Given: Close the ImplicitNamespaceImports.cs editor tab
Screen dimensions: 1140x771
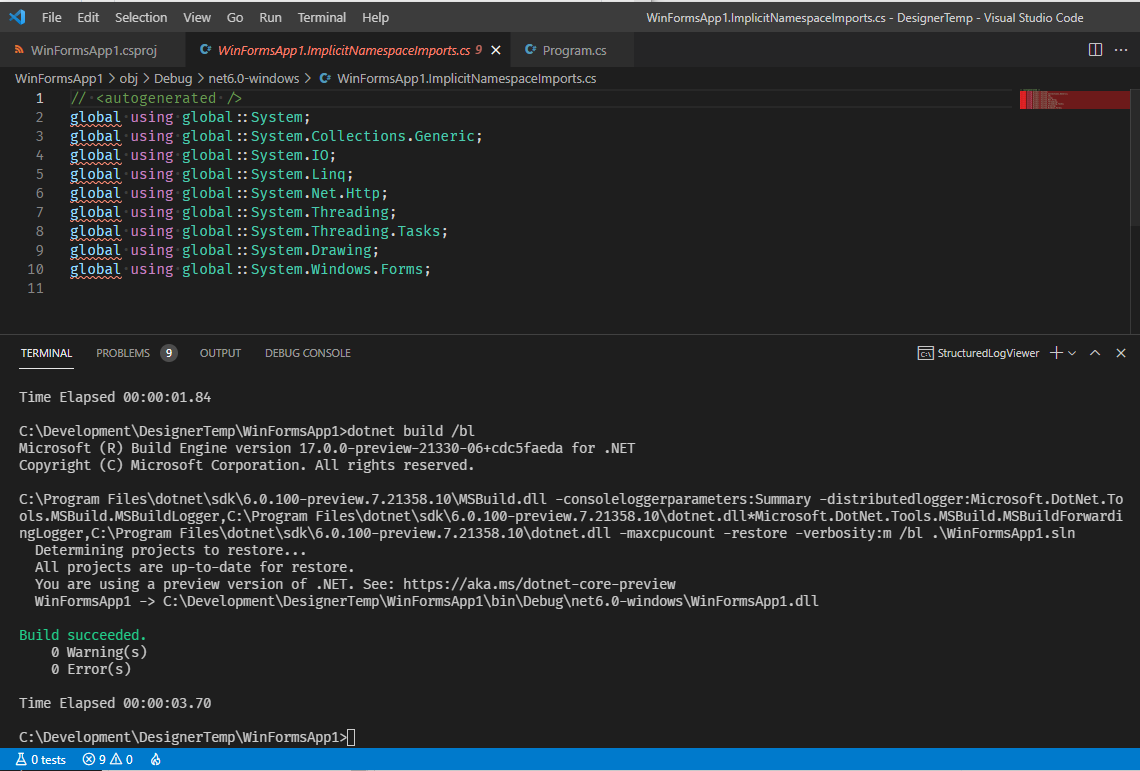Looking at the screenshot, I should tap(496, 50).
